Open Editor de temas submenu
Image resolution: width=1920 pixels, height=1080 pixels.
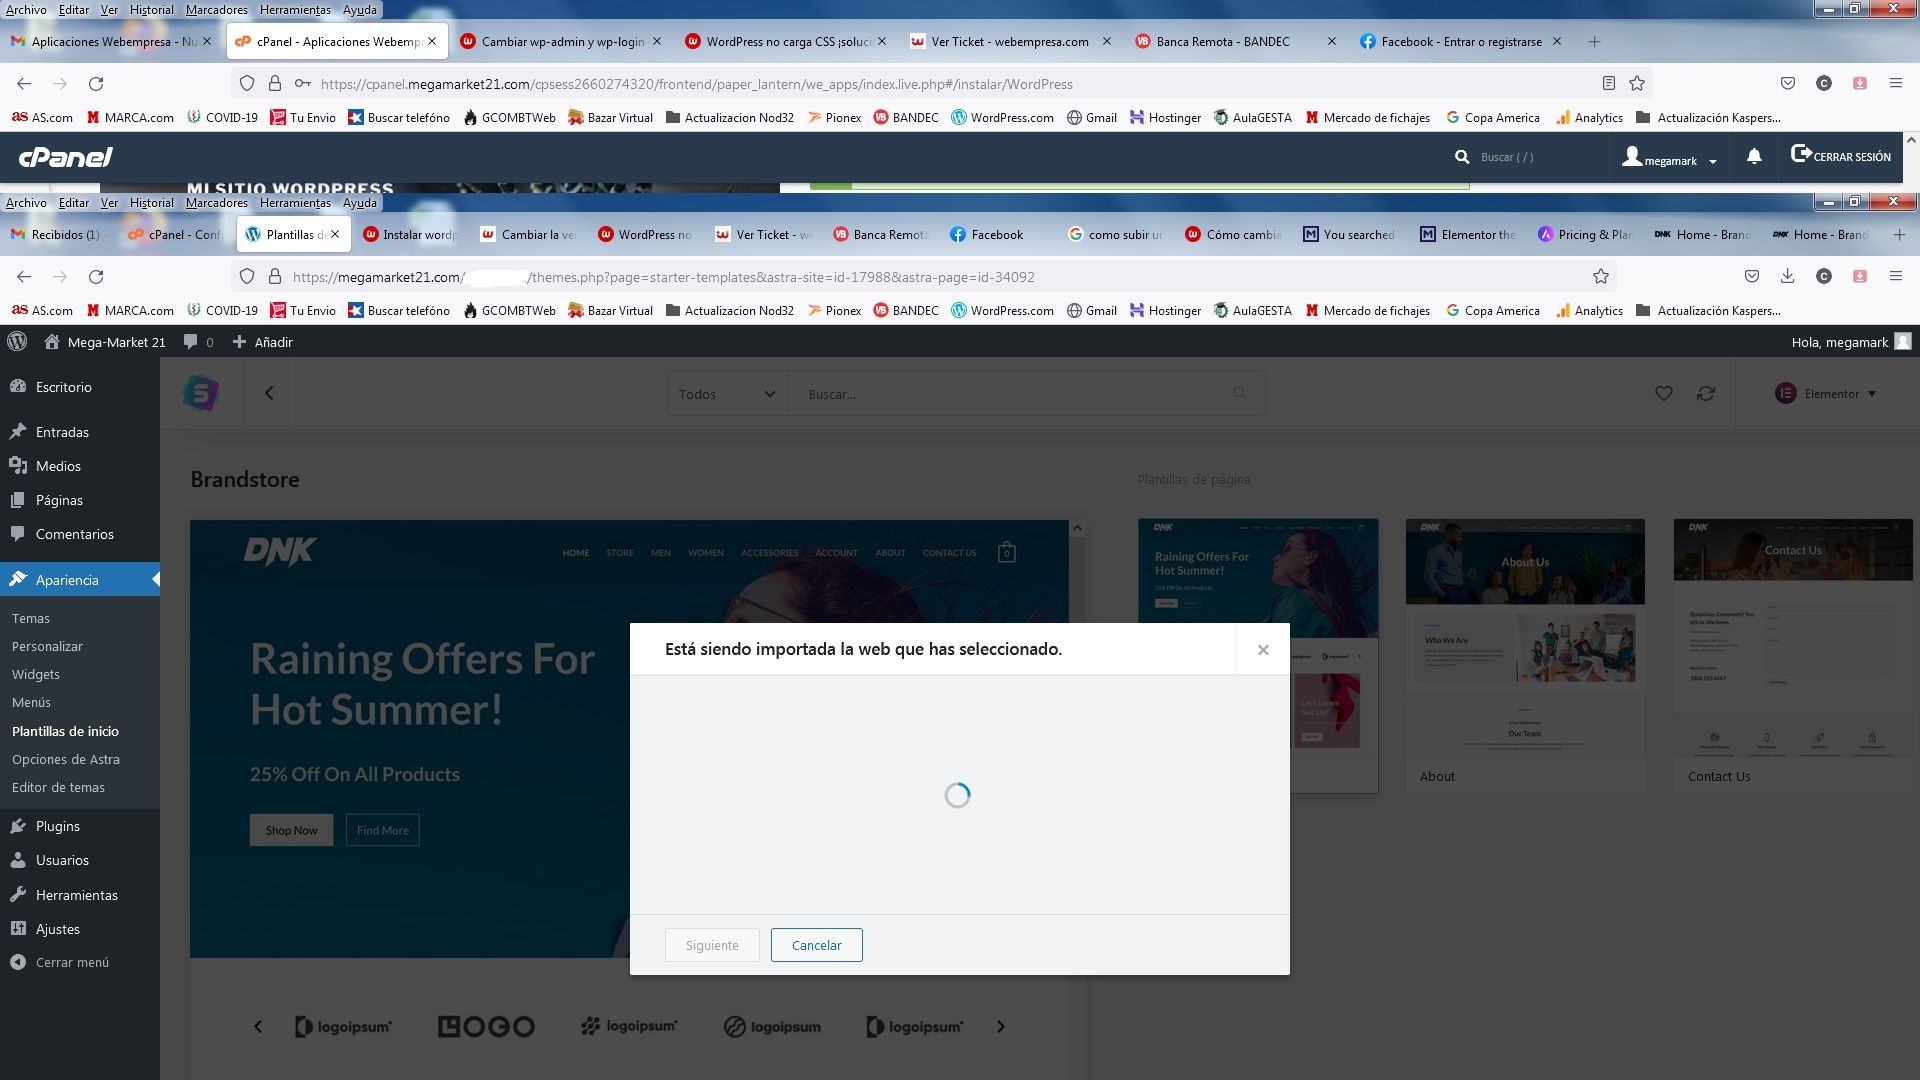point(58,787)
